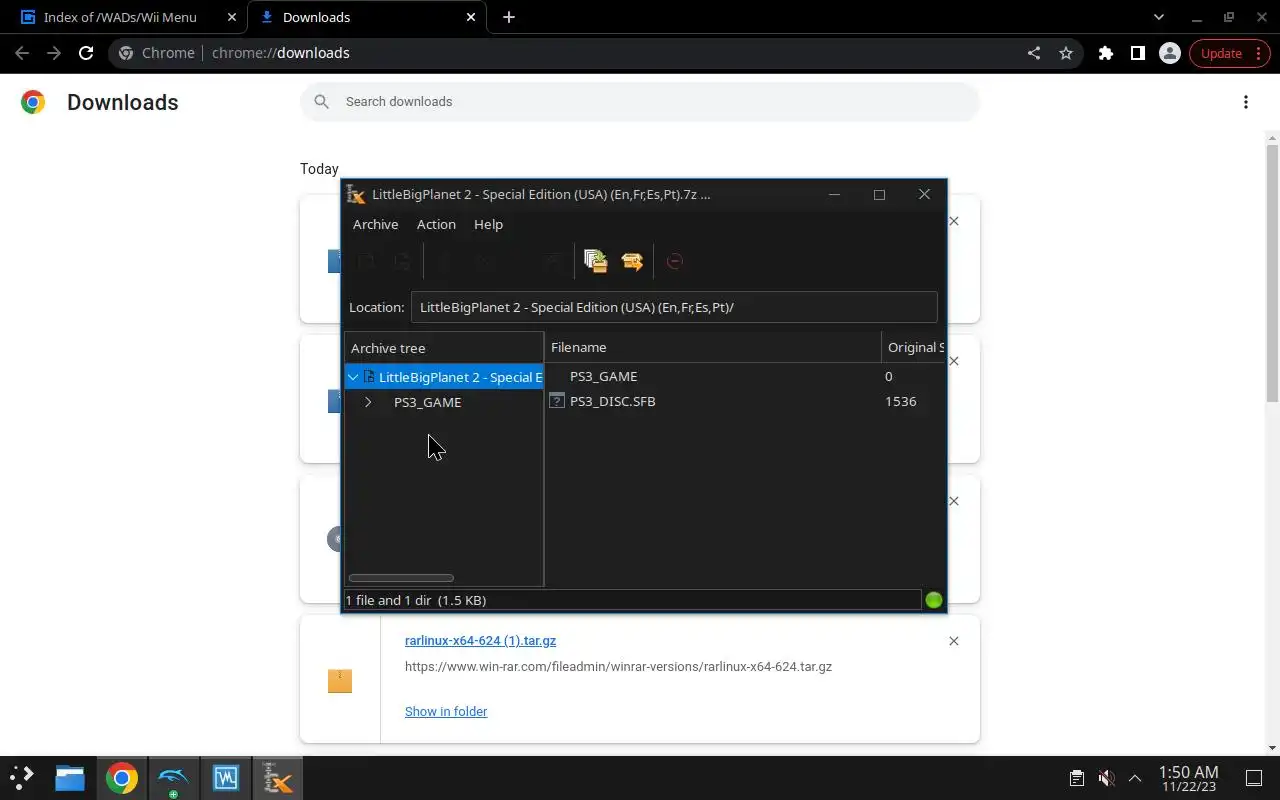The height and width of the screenshot is (800, 1280).
Task: Click the Chrome icon in the taskbar
Action: 122,778
